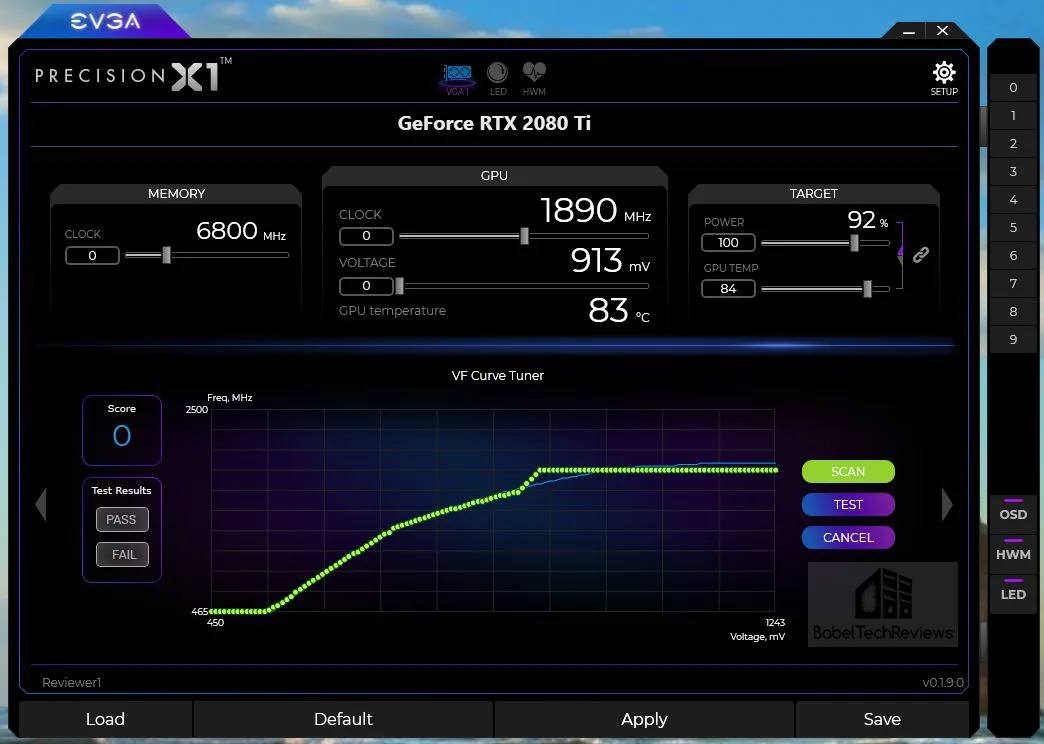
Task: Click the PASS test result button
Action: (x=122, y=520)
